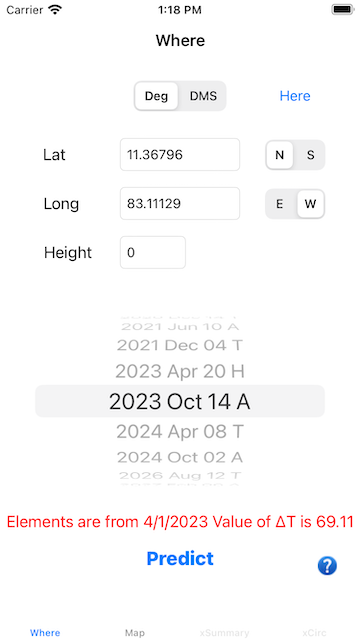Focus the Lat input field
The image size is (360, 640).
(180, 155)
